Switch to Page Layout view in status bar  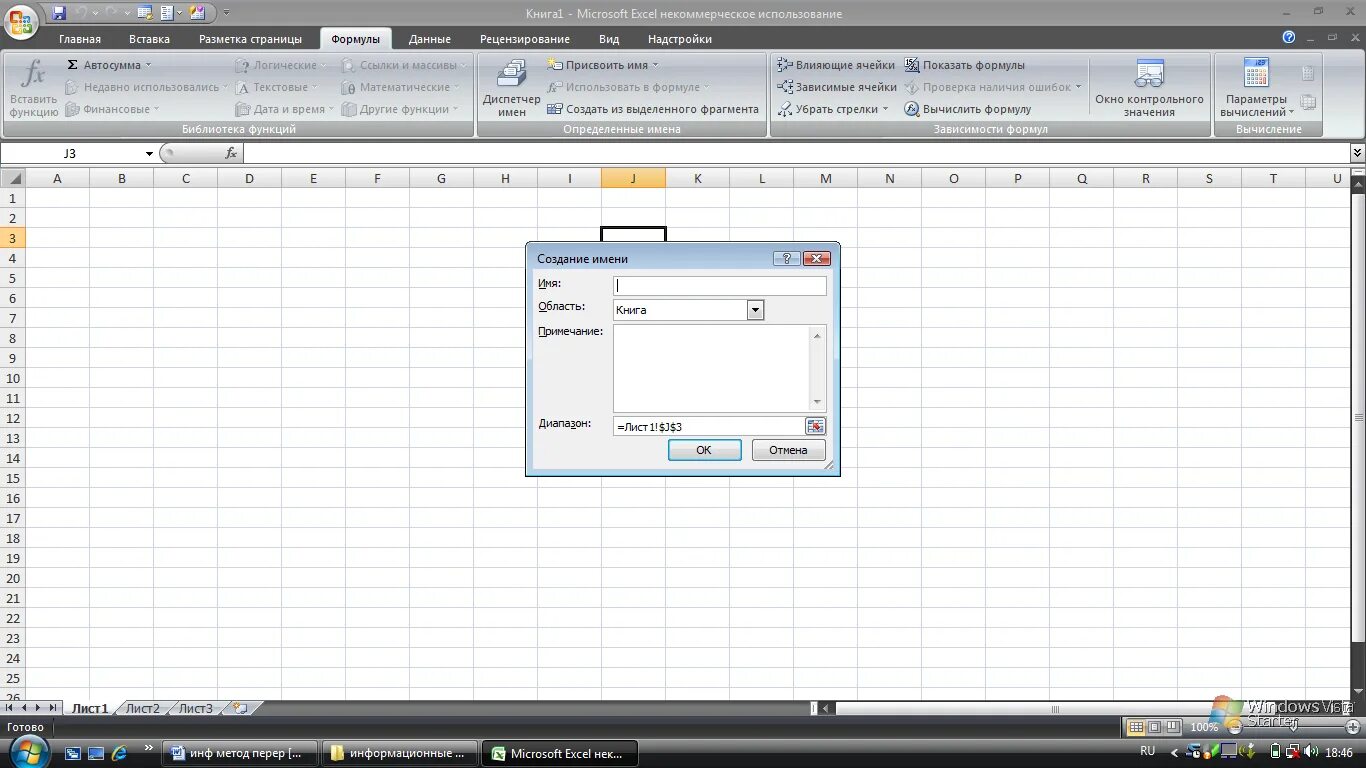pyautogui.click(x=1155, y=727)
